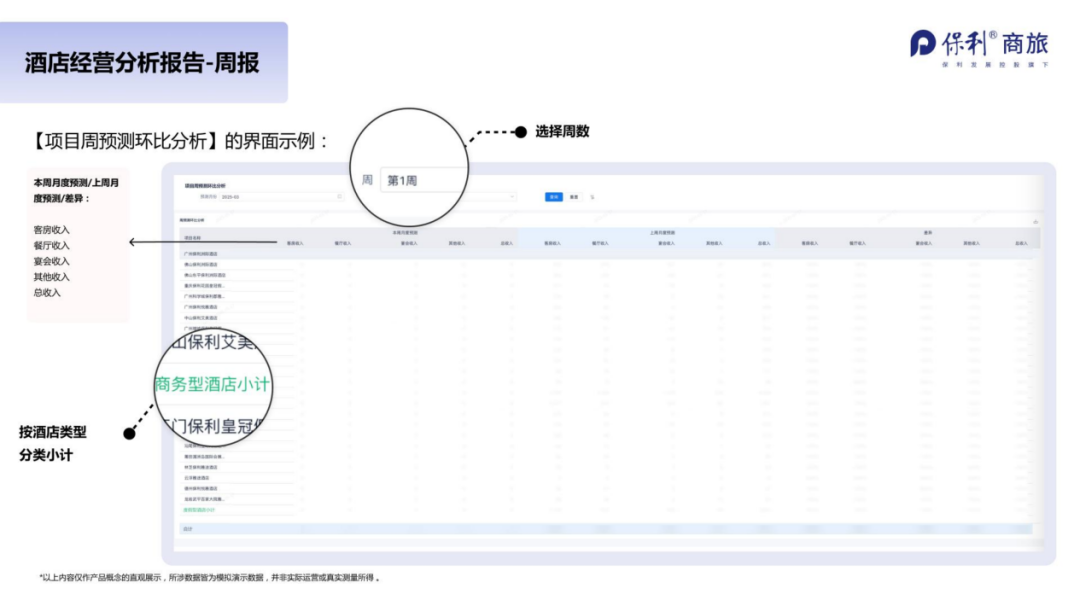Image resolution: width=1080 pixels, height=606 pixels.
Task: Click the black dot beside 选择周数
Action: pyautogui.click(x=520, y=132)
